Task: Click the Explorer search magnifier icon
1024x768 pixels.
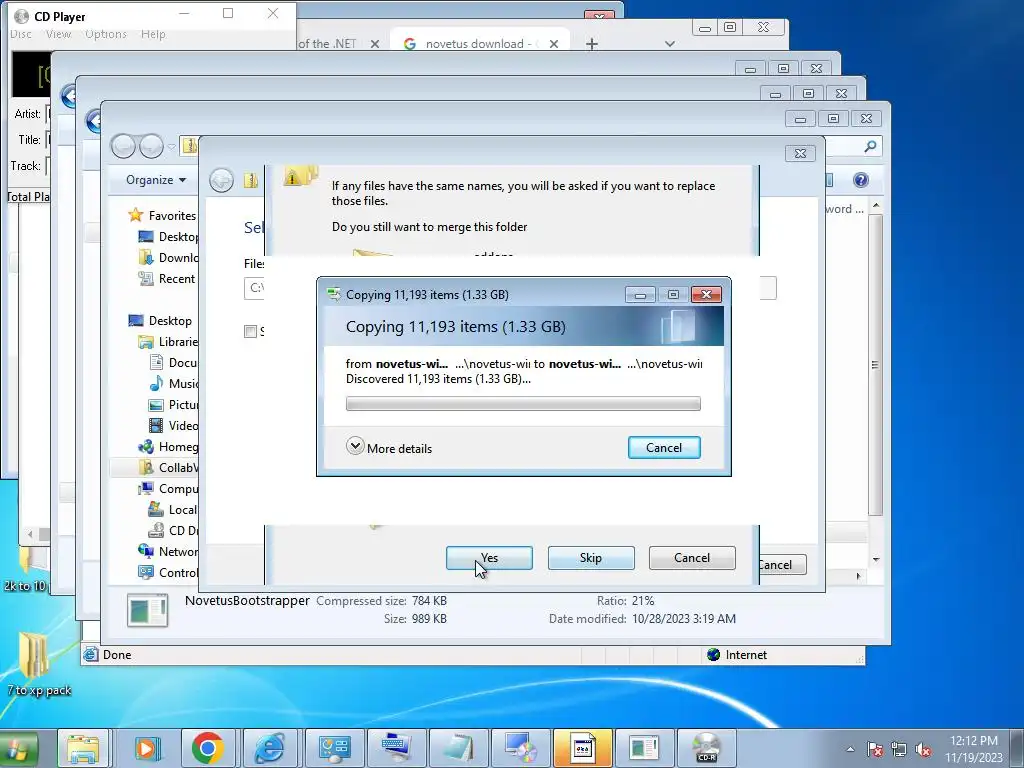Action: 870,146
